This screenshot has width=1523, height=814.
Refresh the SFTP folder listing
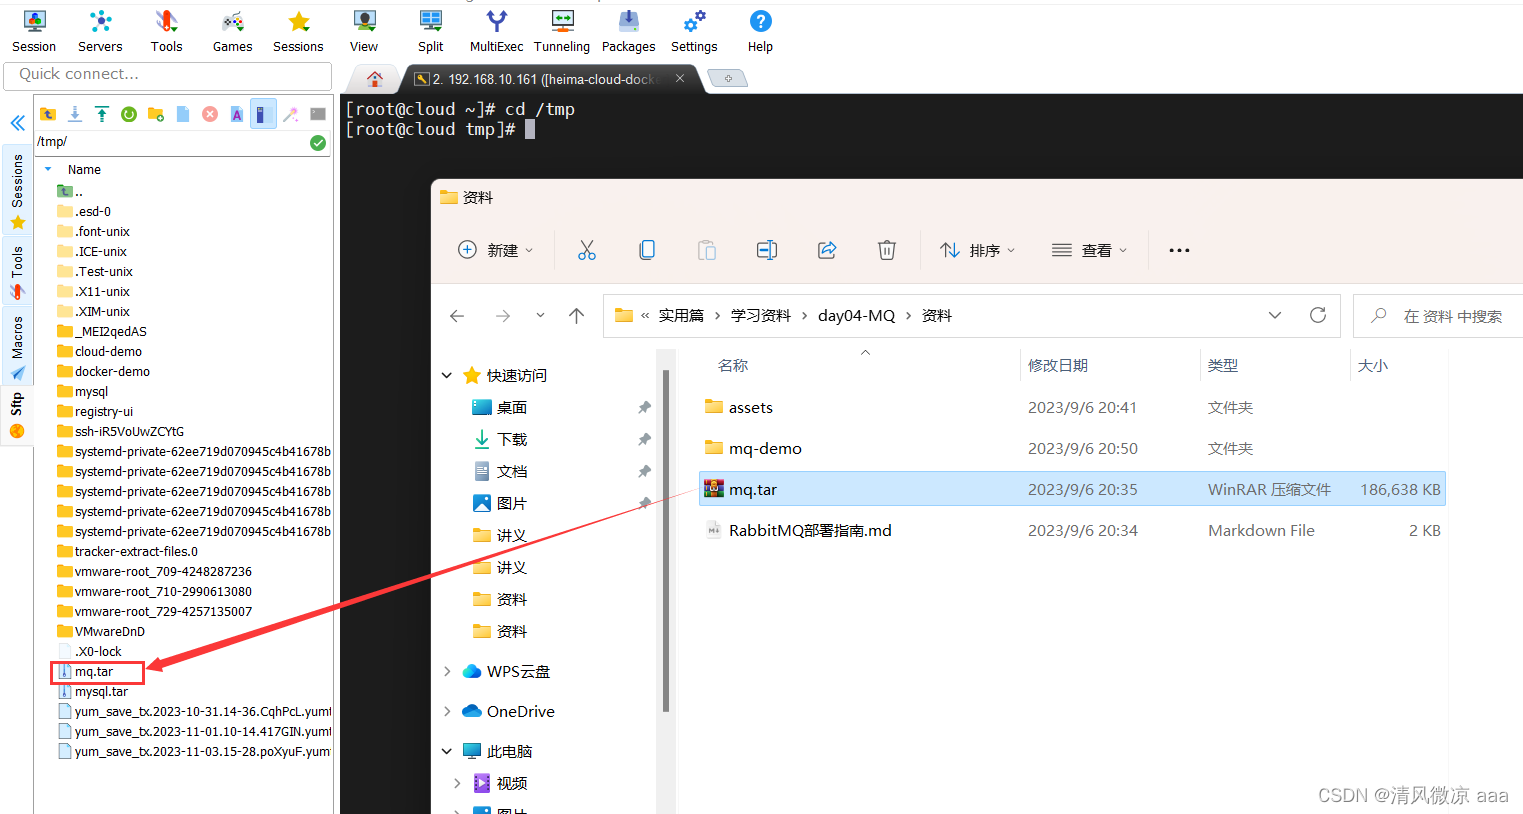129,114
